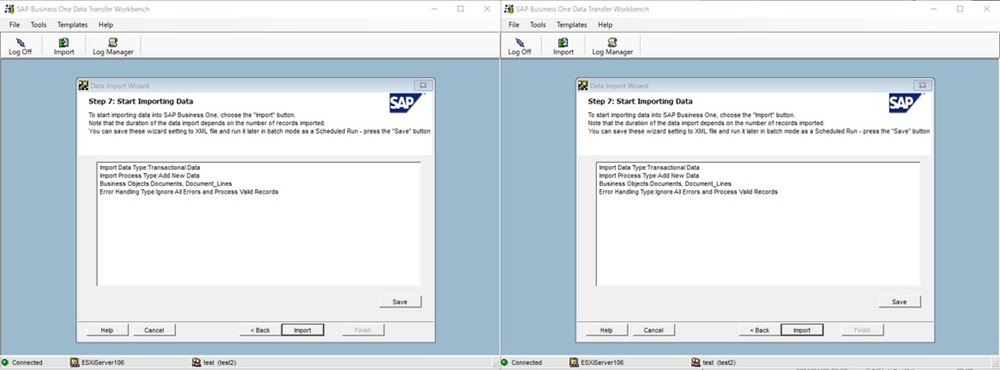The image size is (1000, 370).
Task: Click "ESXiServer106" text in right status bar
Action: click(602, 362)
